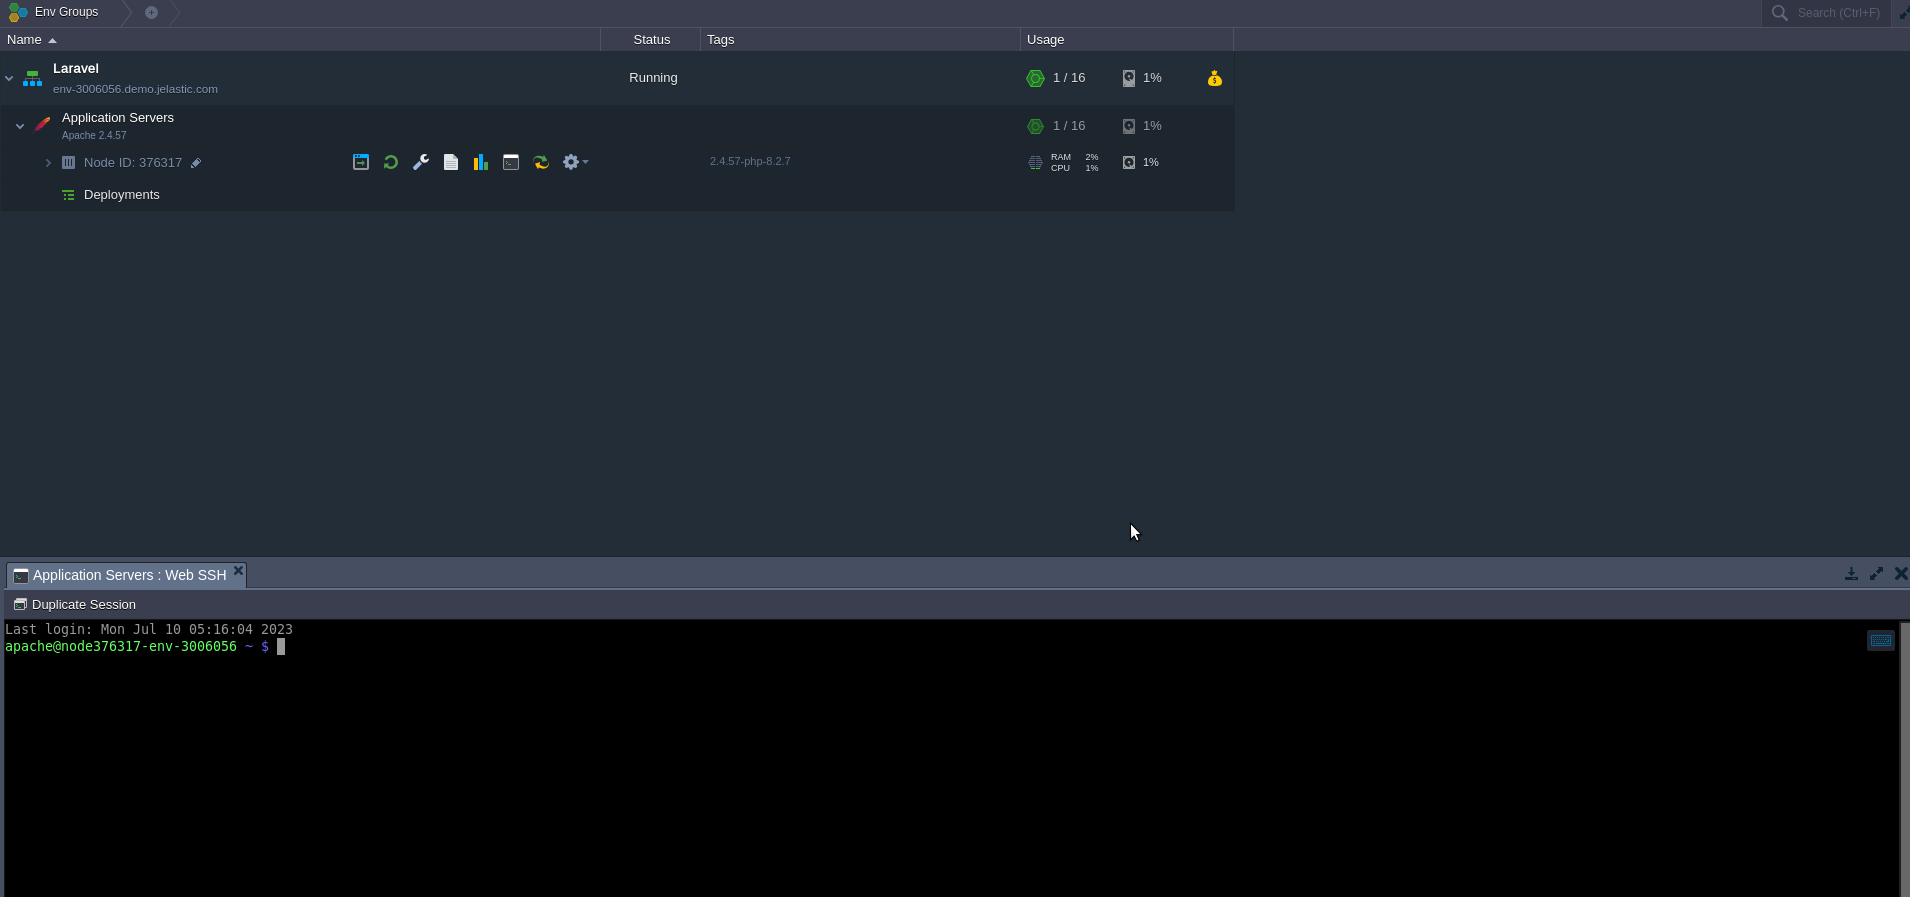1910x897 pixels.
Task: Open the Env Groups breadcrumb
Action: pyautogui.click(x=66, y=12)
